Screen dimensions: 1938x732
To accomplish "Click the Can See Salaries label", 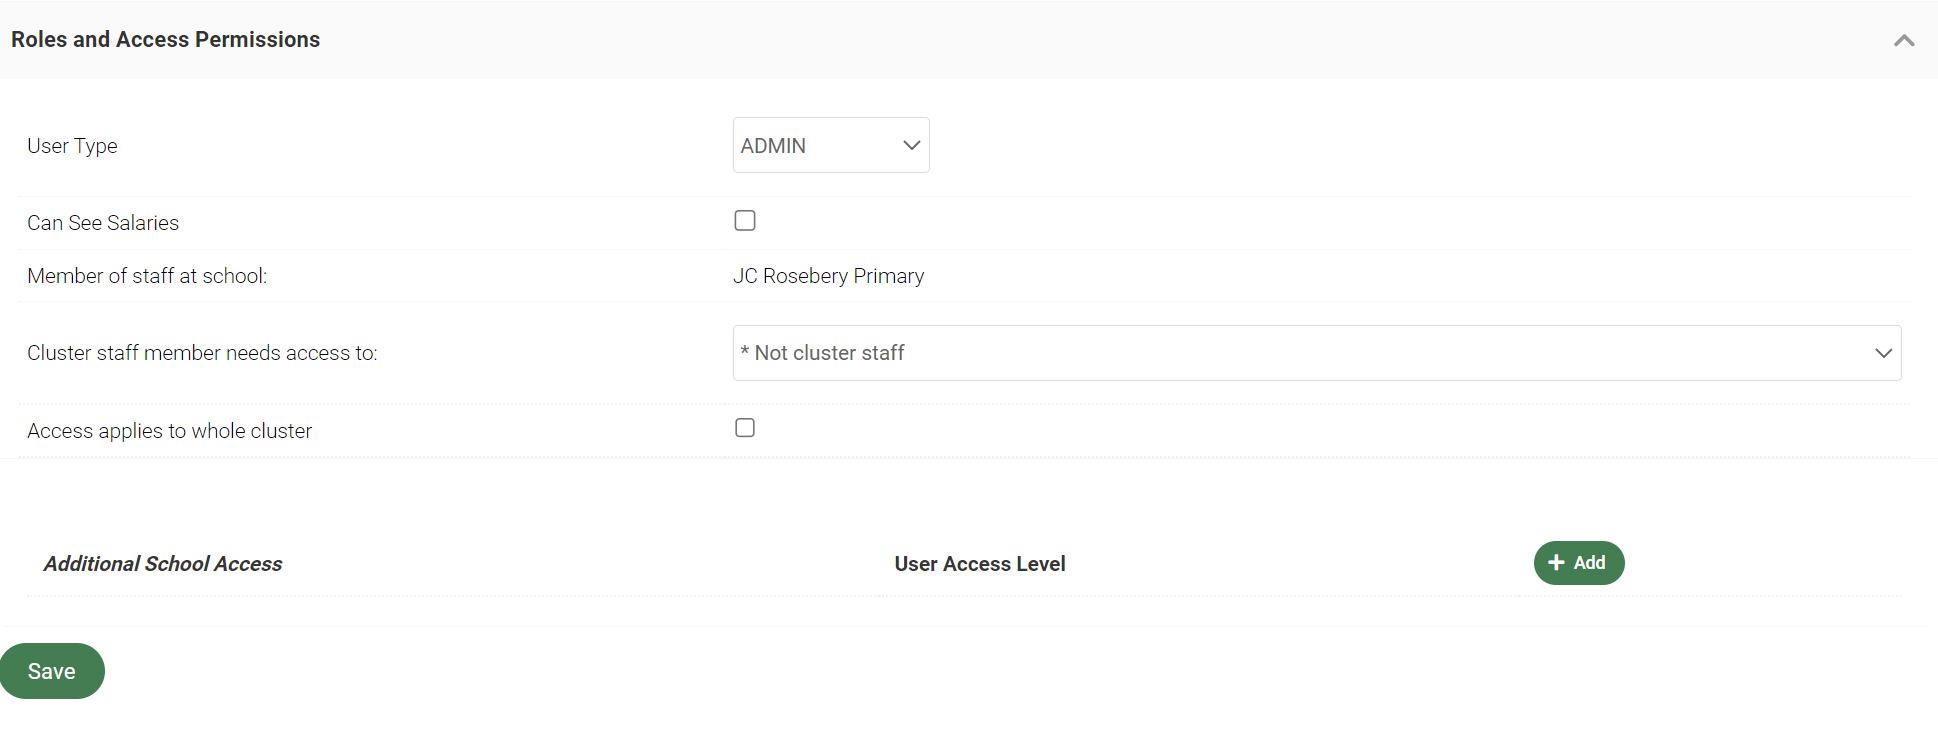I will pos(103,223).
